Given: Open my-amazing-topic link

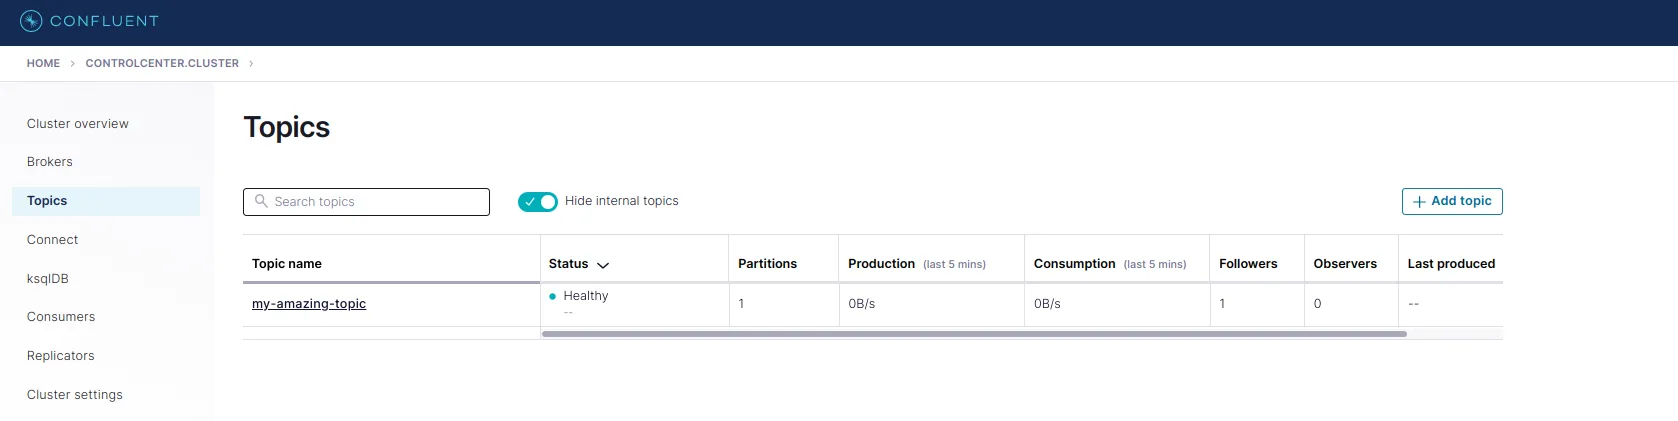Looking at the screenshot, I should 309,304.
